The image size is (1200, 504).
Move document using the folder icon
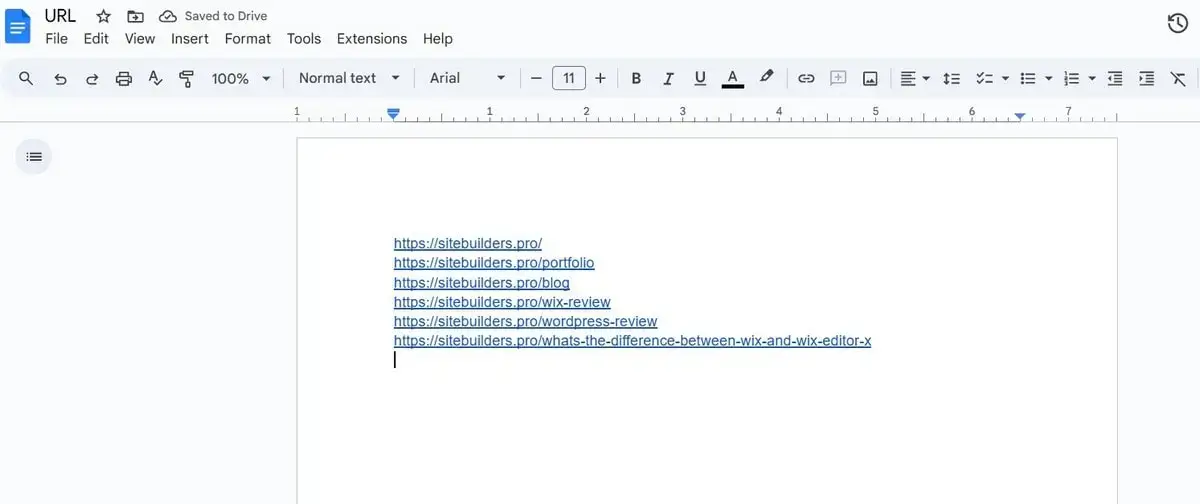coord(135,16)
